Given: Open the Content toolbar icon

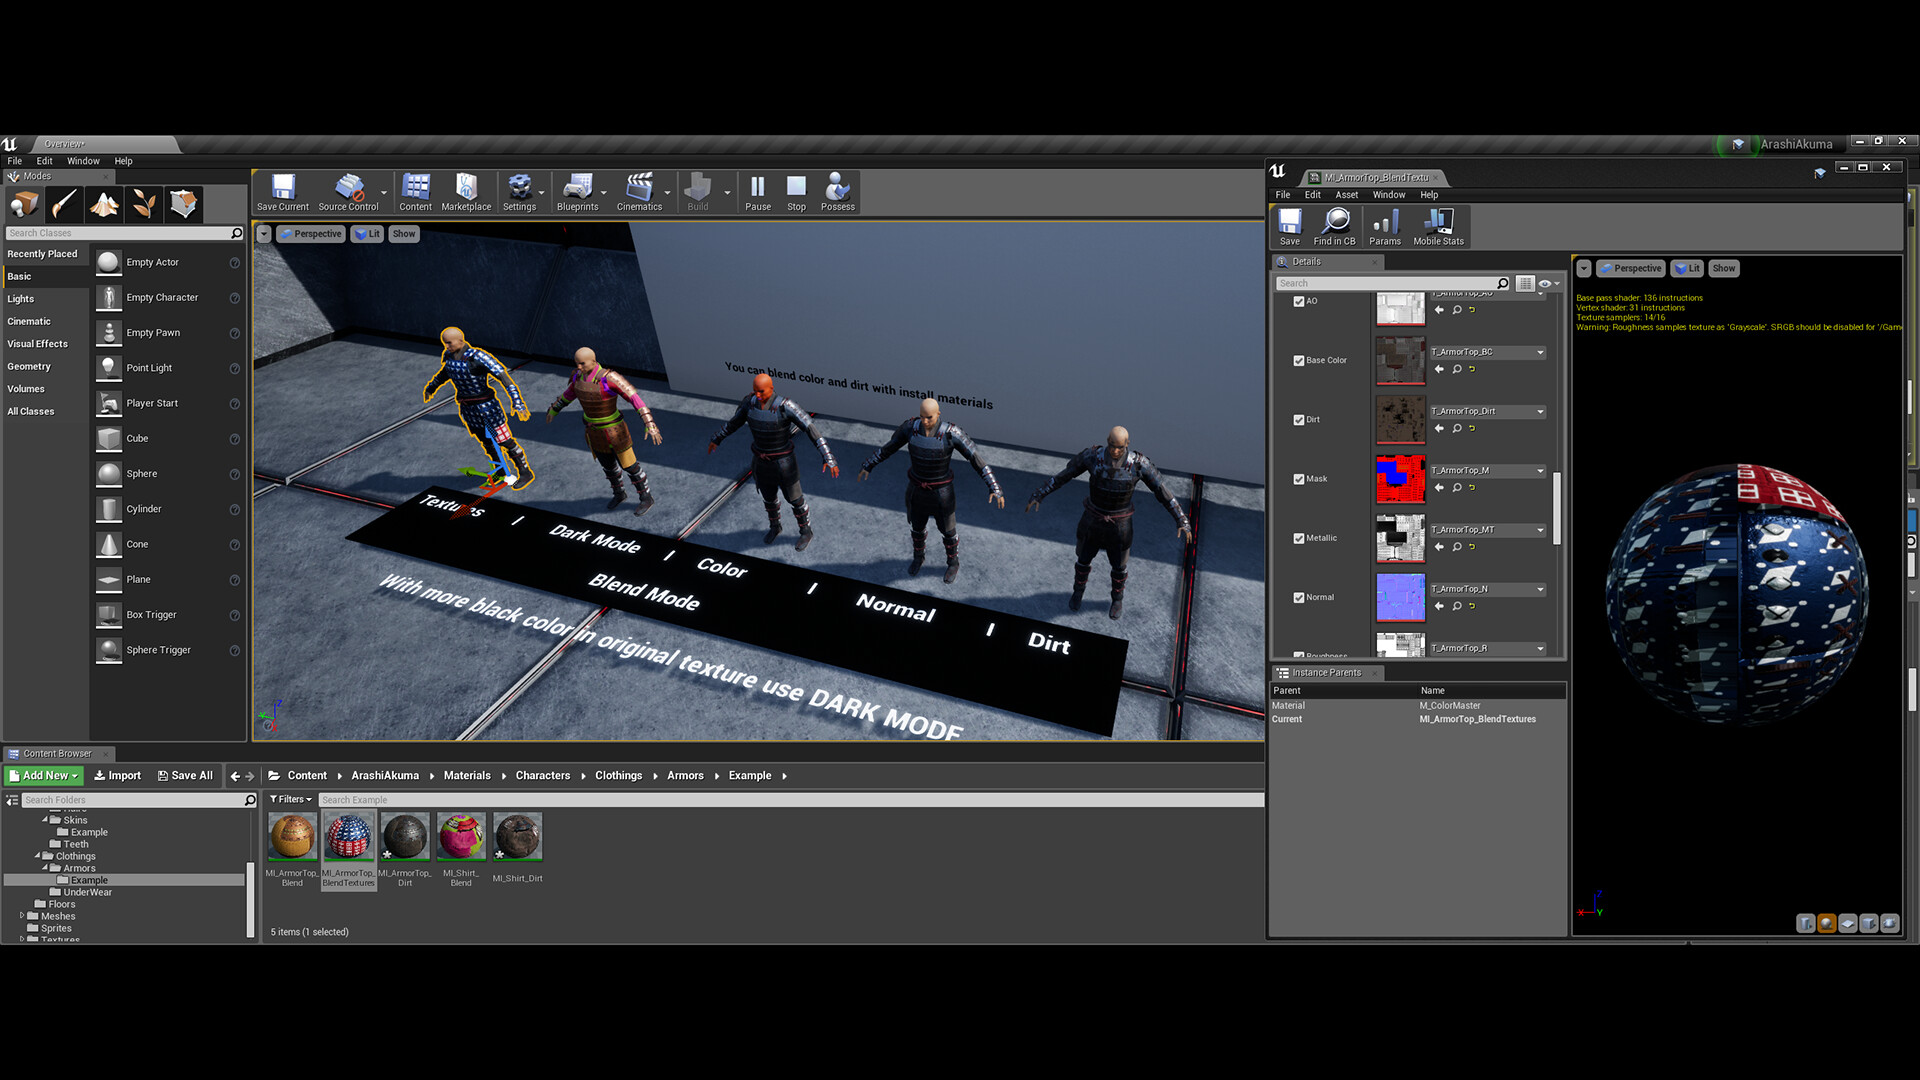Looking at the screenshot, I should (x=415, y=191).
